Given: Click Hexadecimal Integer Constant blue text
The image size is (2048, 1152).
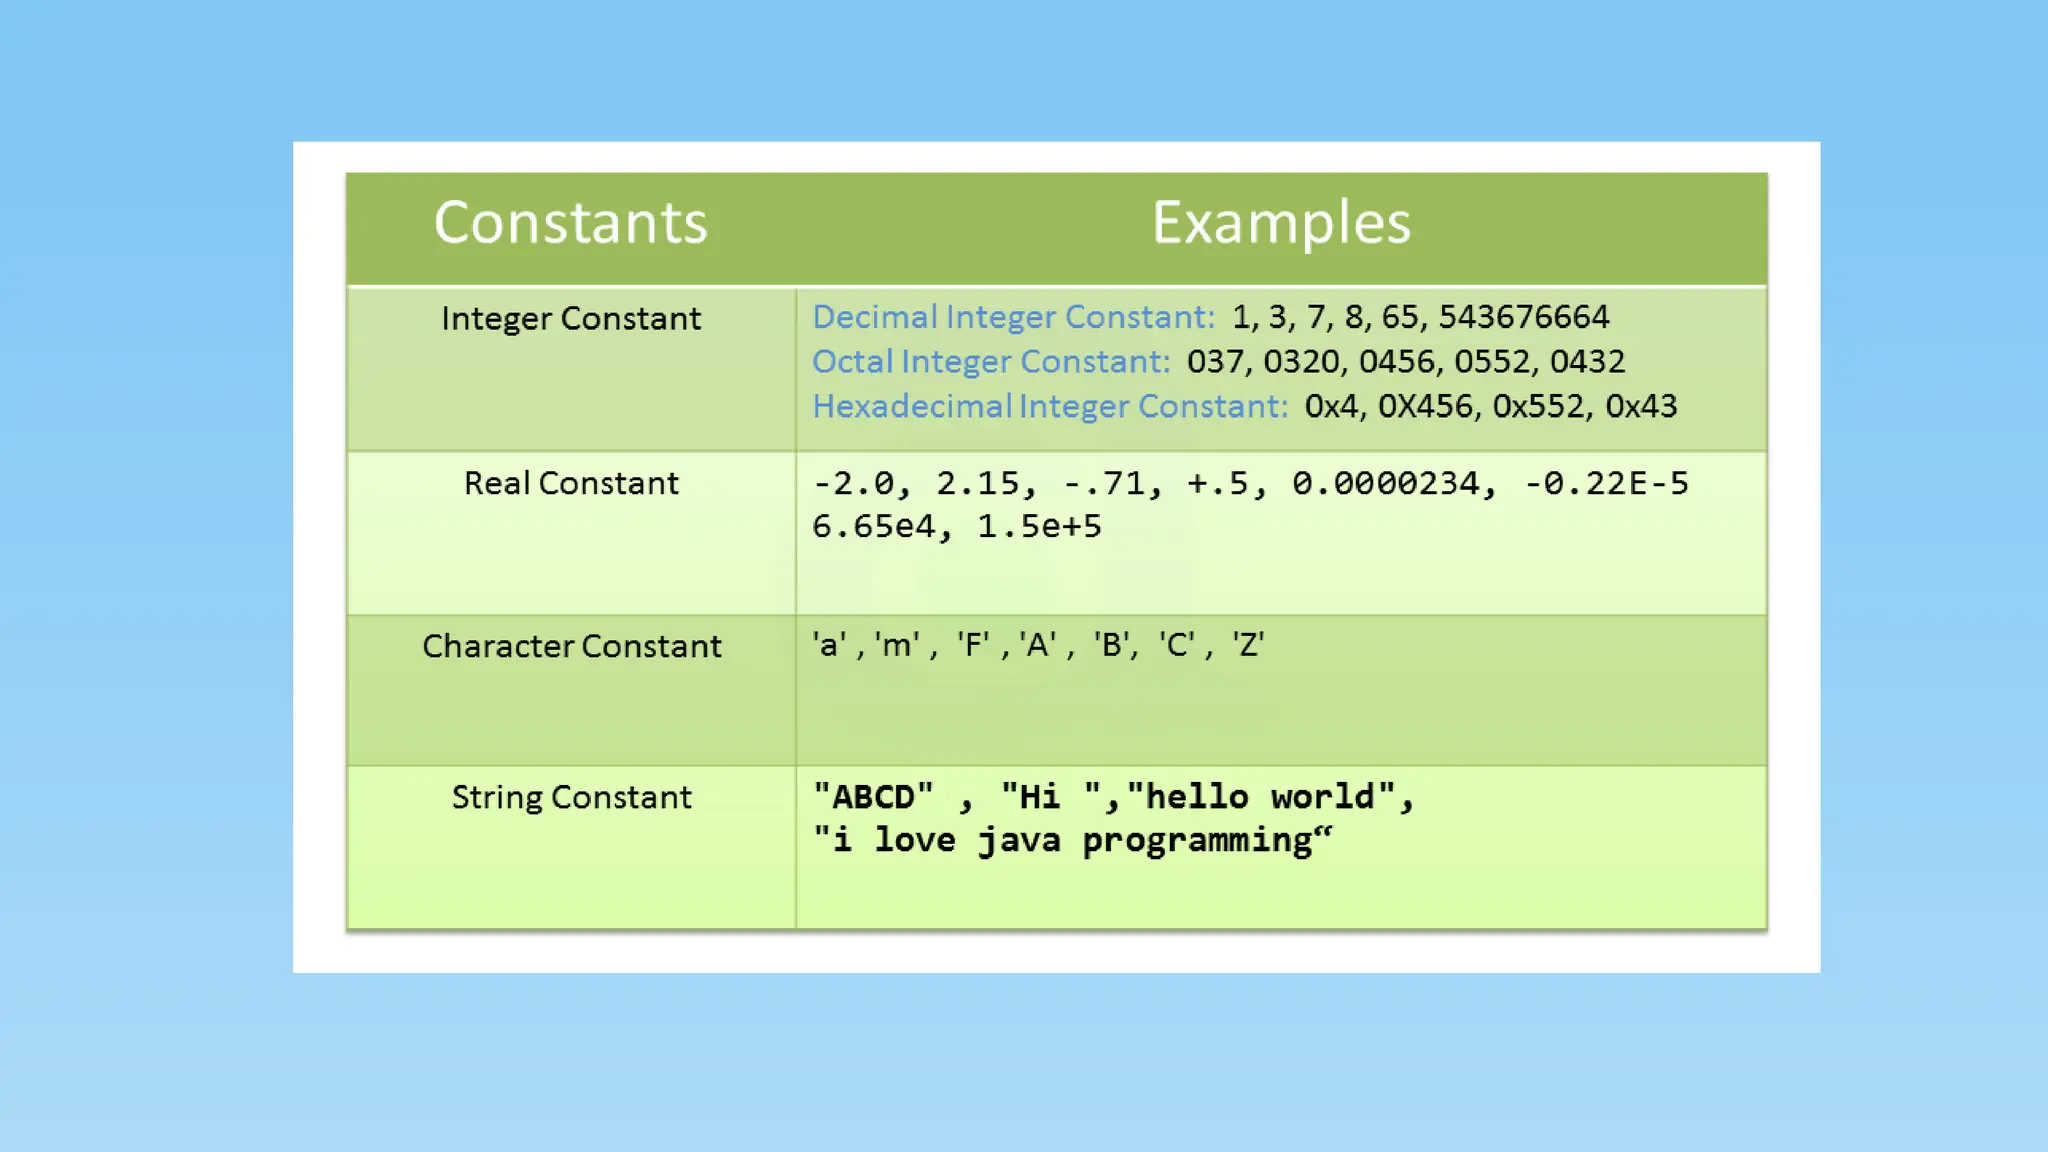Looking at the screenshot, I should click(1050, 406).
